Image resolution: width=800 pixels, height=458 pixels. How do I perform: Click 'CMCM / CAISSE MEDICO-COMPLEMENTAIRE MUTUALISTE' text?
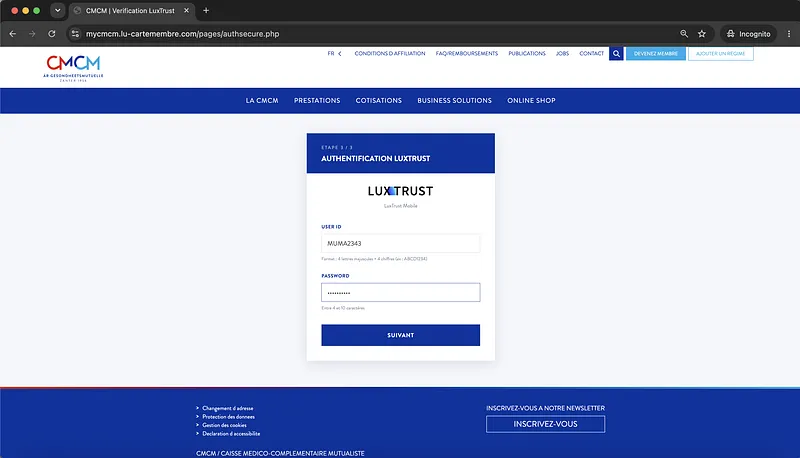coord(280,453)
